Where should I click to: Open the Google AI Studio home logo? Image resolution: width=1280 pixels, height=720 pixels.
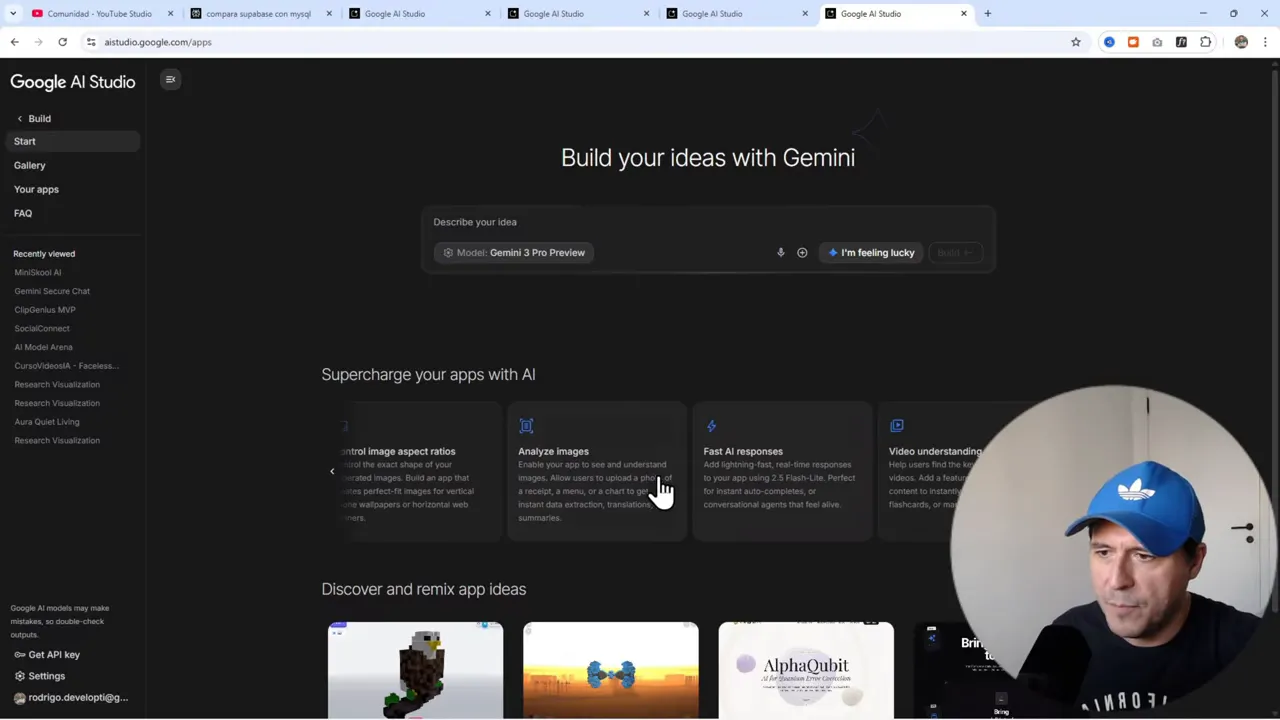coord(72,82)
